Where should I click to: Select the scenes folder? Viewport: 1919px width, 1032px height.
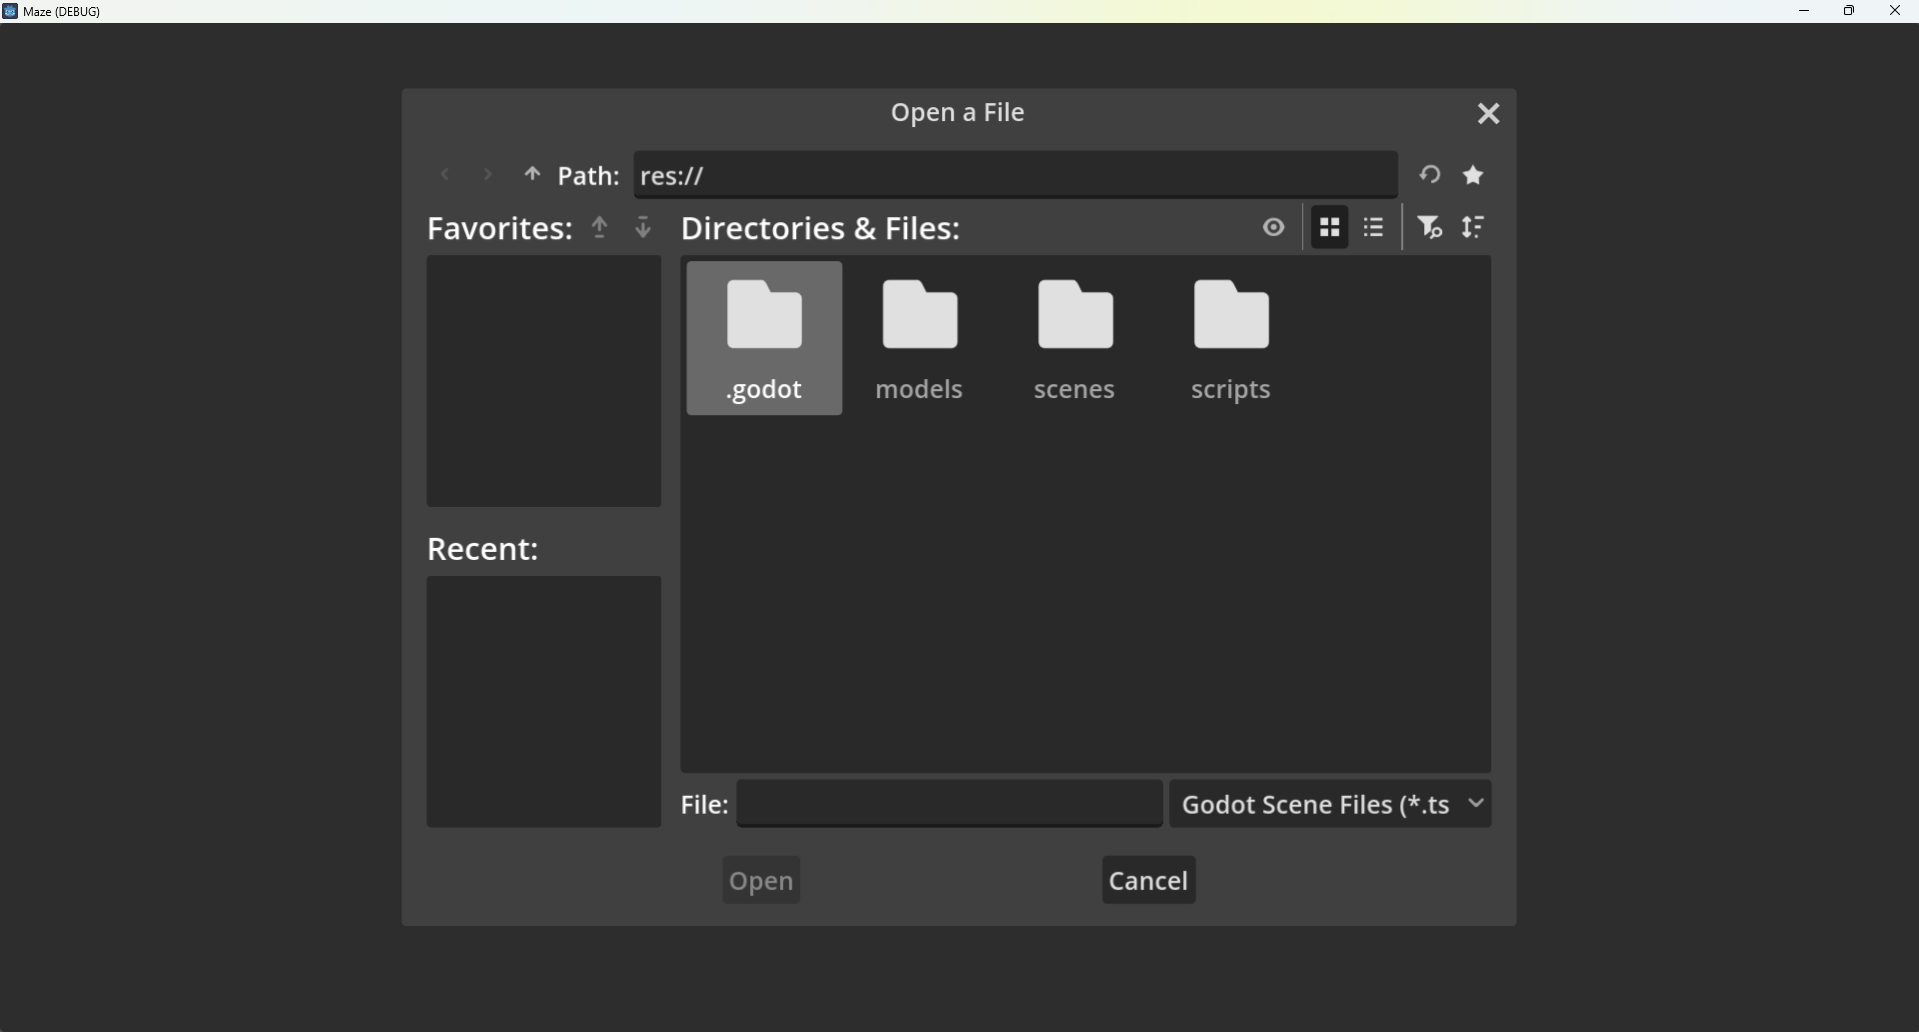point(1076,339)
